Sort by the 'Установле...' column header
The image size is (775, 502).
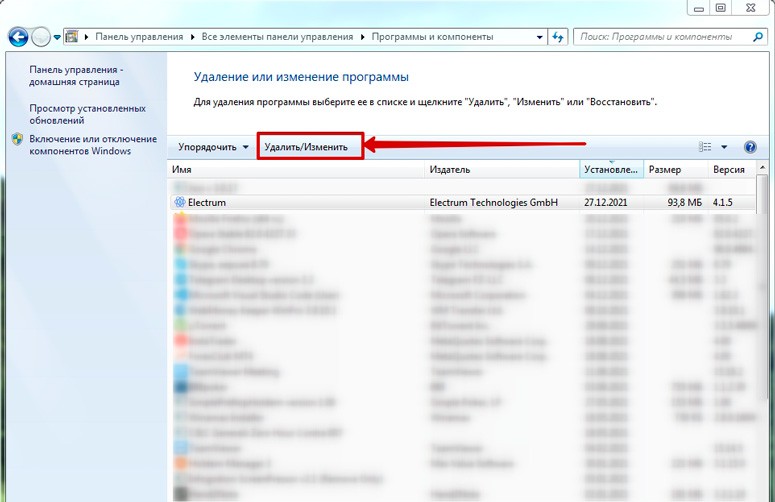(x=611, y=169)
